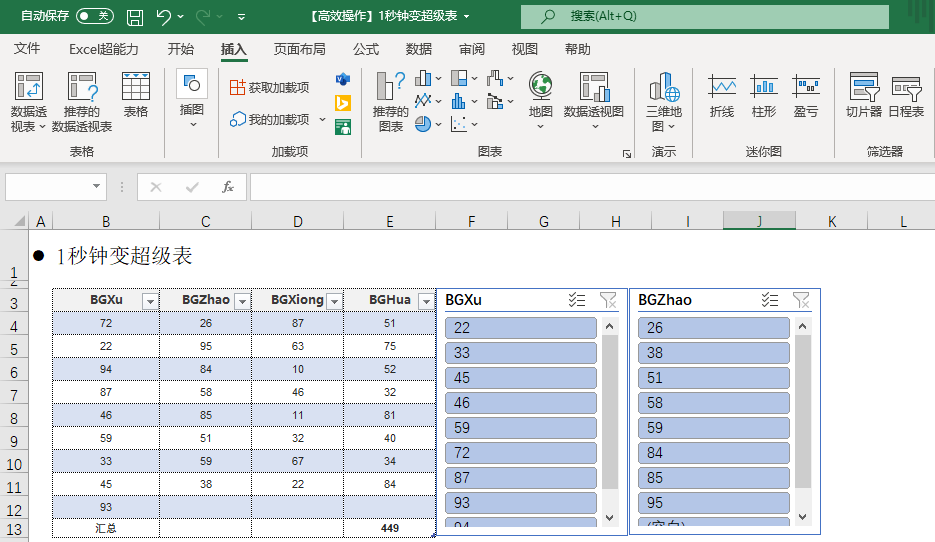Open Recommended PivotTables

pos(82,103)
